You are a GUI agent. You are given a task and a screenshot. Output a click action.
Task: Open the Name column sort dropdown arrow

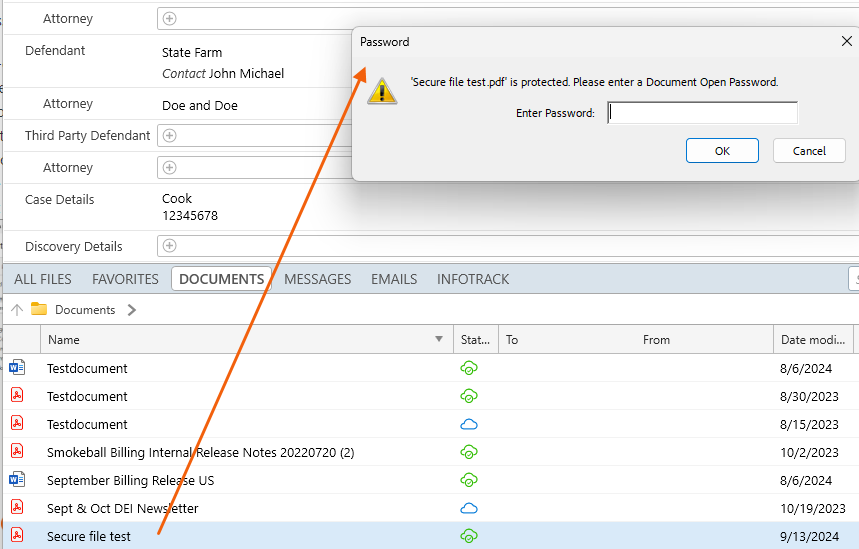click(439, 339)
